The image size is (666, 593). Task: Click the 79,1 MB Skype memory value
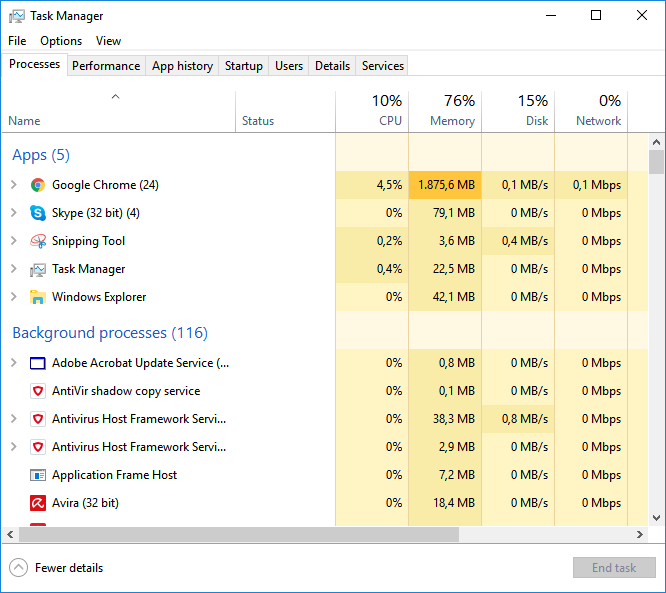pyautogui.click(x=454, y=213)
